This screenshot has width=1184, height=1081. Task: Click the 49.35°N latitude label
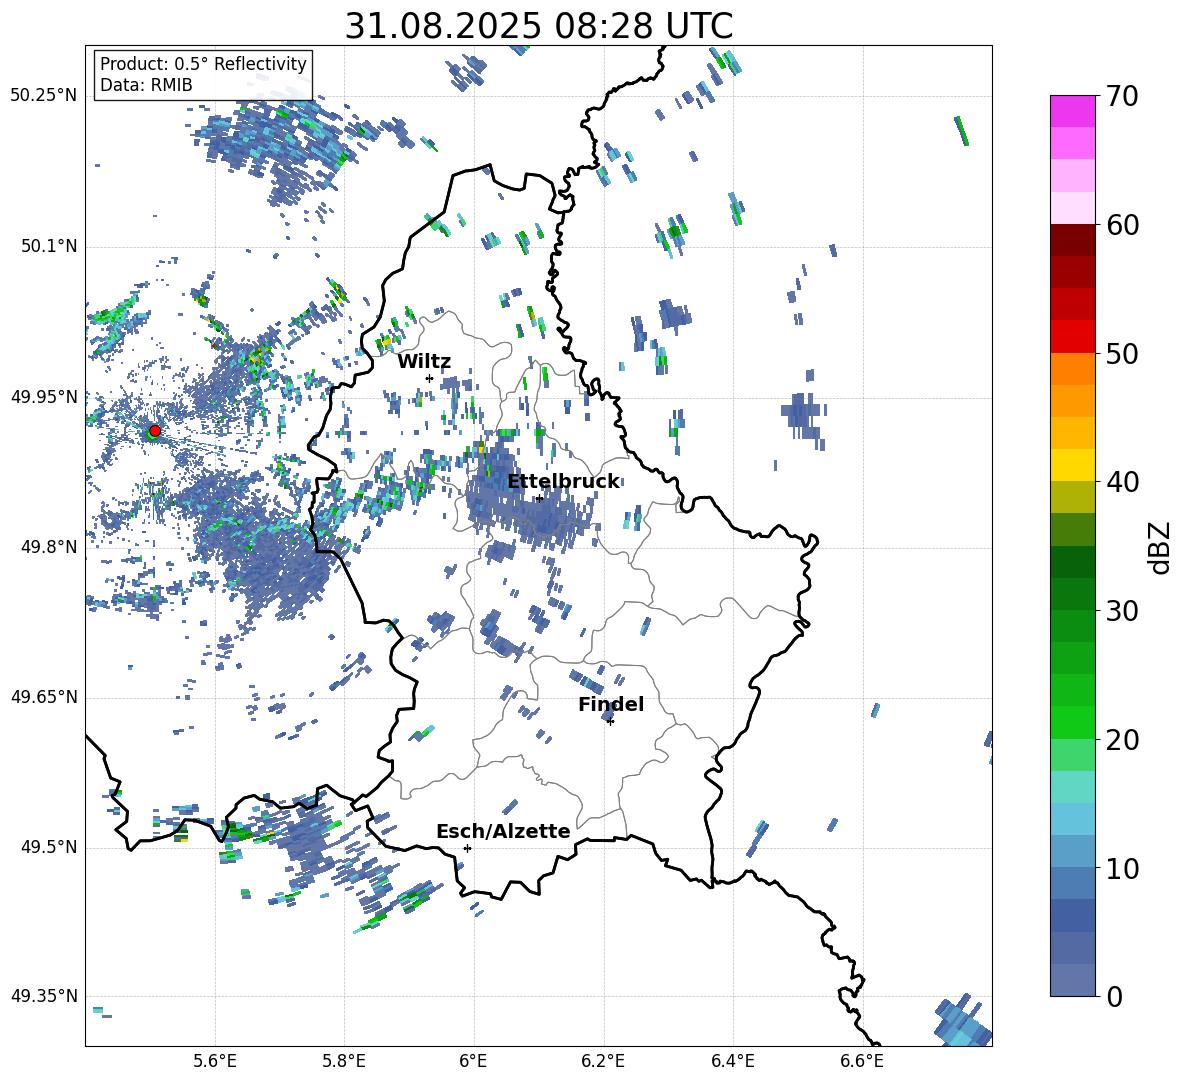coord(44,996)
